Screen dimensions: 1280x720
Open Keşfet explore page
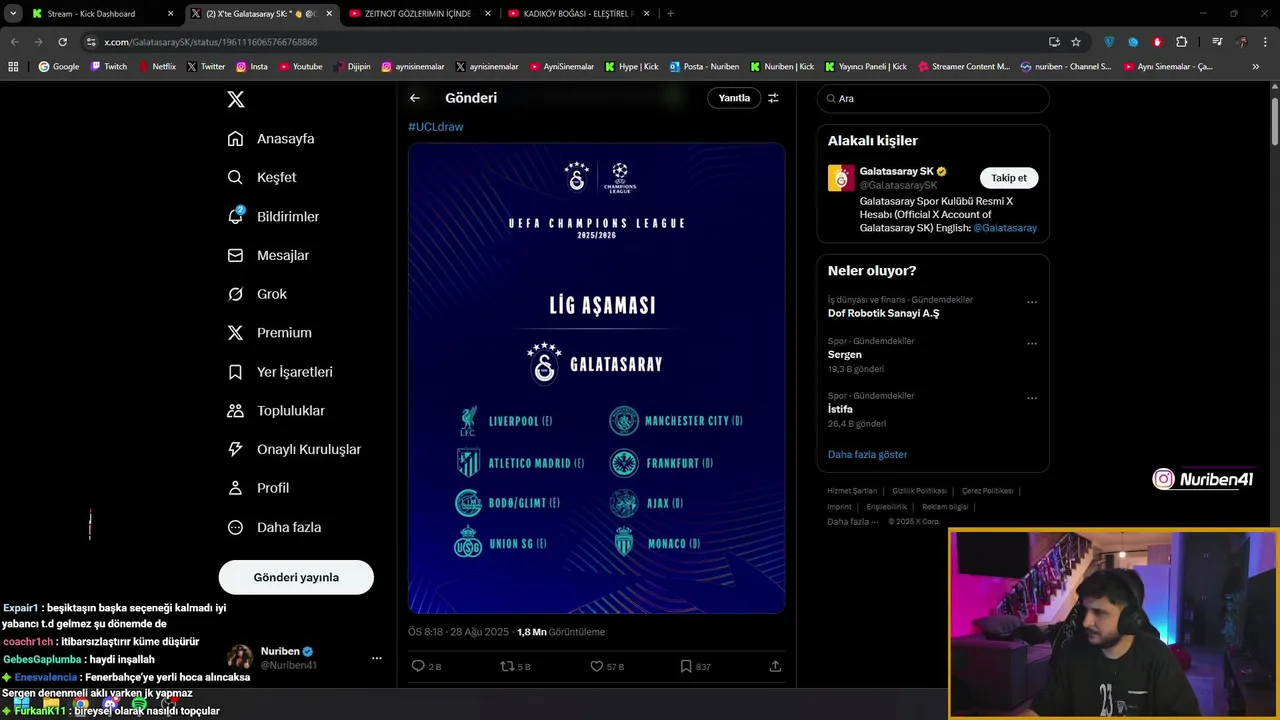[262, 177]
